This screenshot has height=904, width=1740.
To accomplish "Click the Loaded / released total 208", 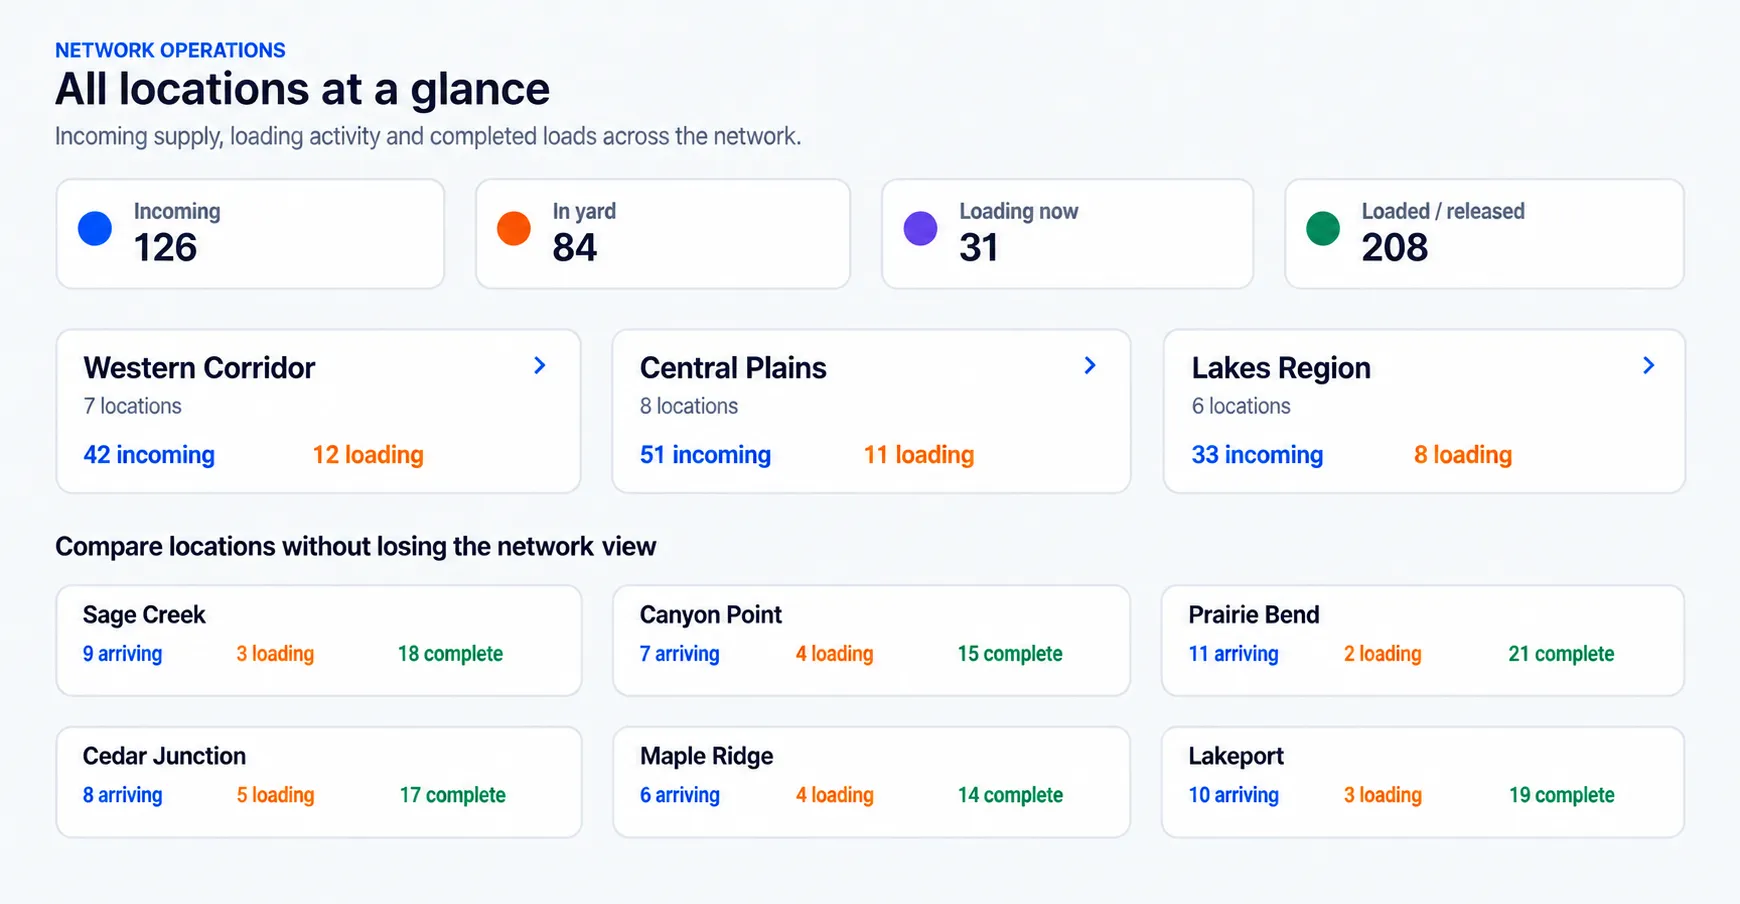I will (x=1395, y=247).
